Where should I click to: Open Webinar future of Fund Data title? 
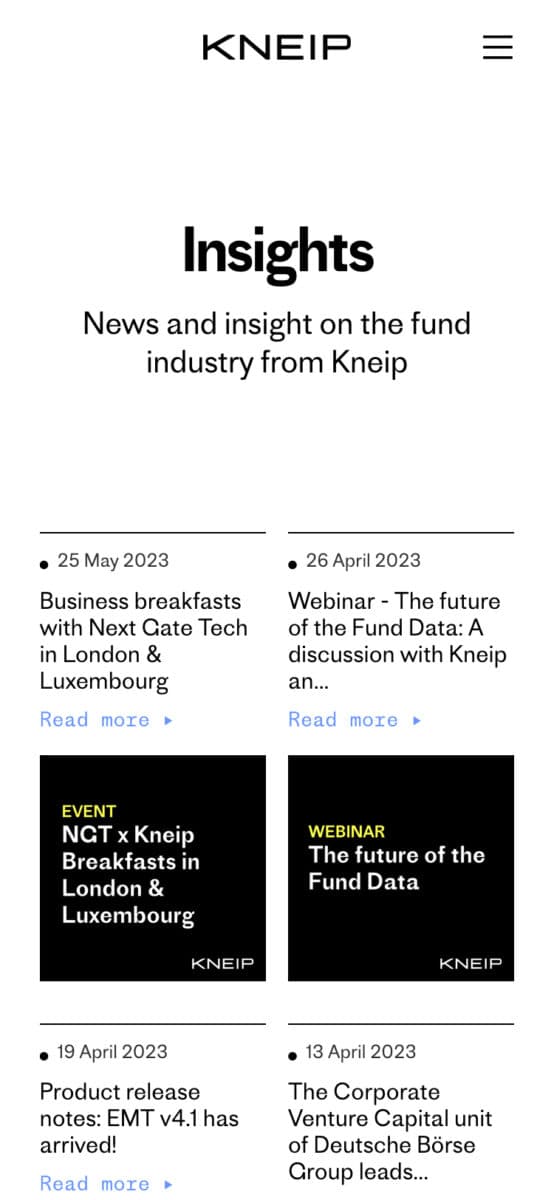click(x=397, y=641)
